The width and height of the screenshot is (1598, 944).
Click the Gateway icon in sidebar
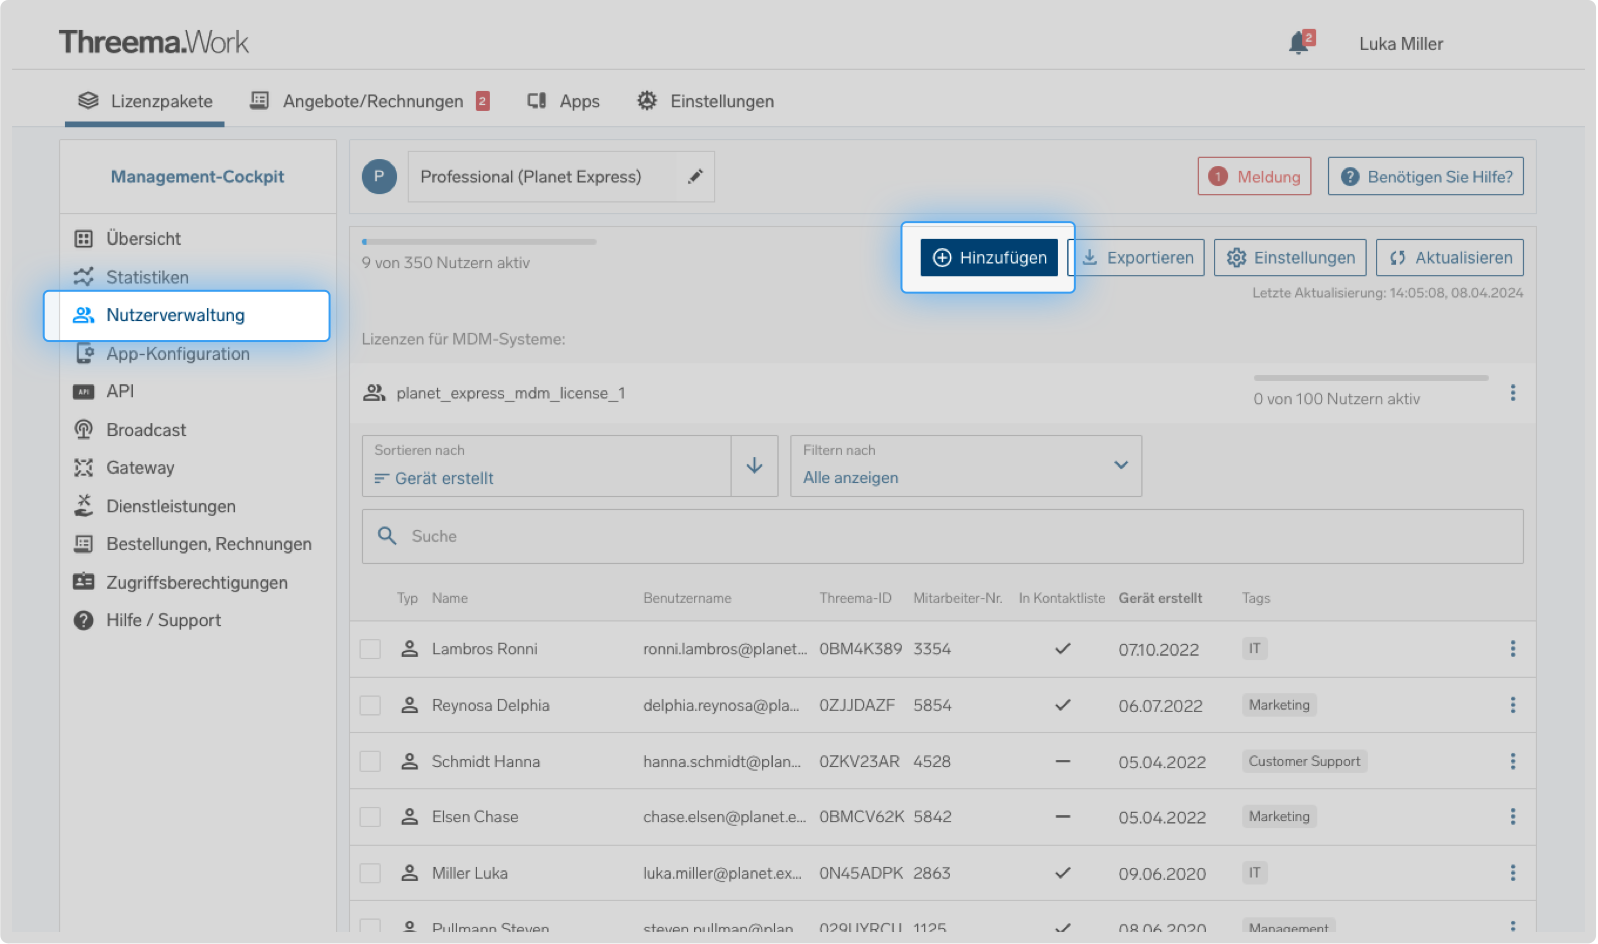(84, 468)
